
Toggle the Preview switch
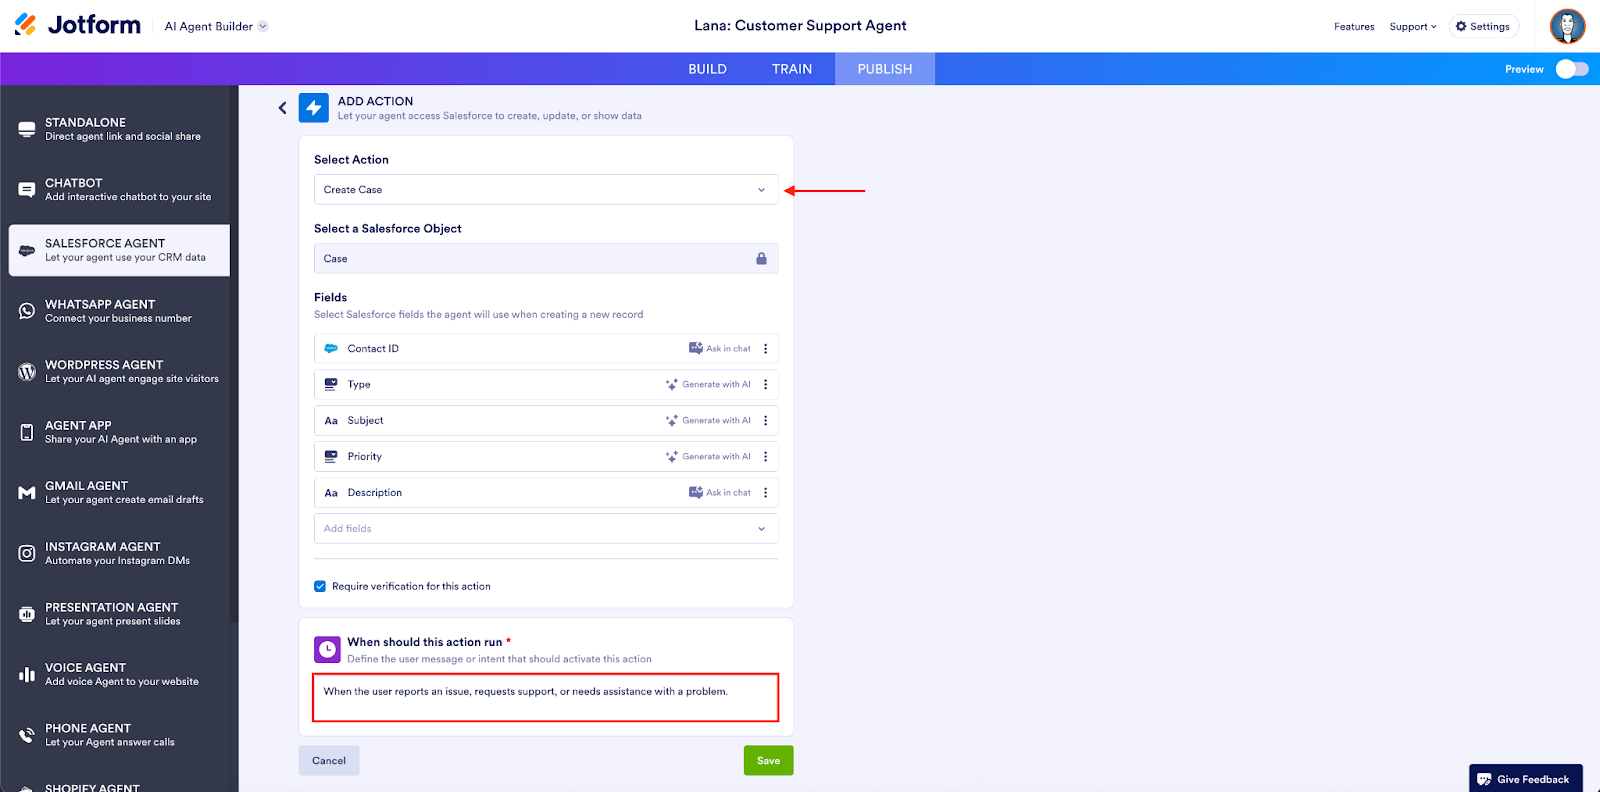tap(1571, 69)
